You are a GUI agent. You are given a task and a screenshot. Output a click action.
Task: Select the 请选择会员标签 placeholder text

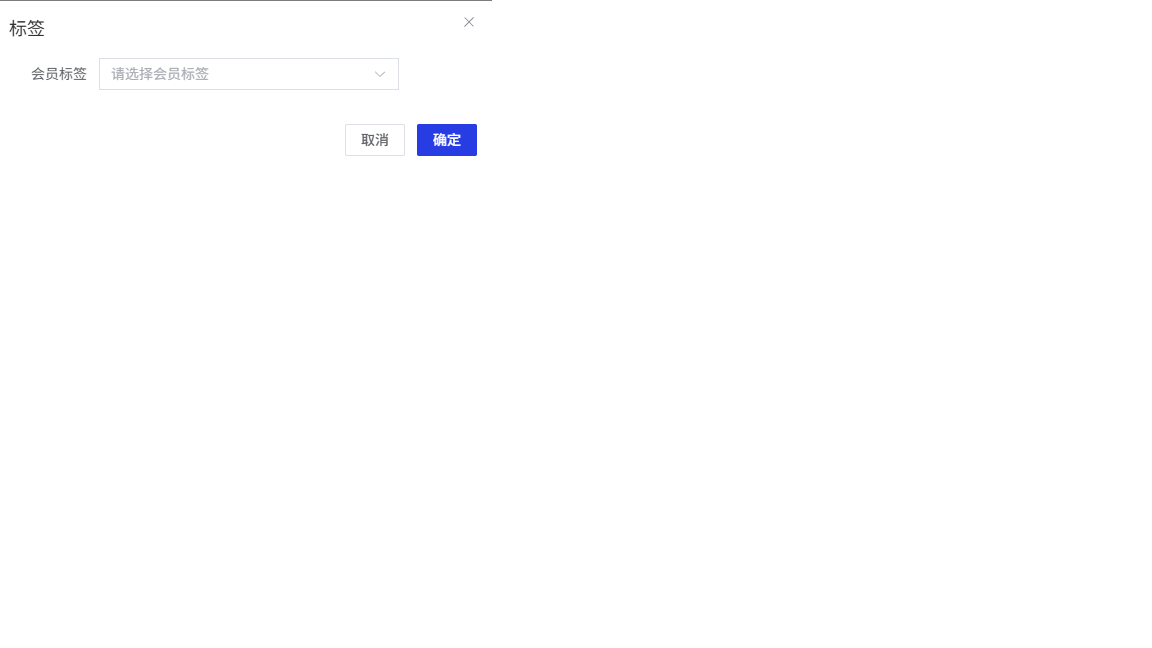[x=160, y=74]
